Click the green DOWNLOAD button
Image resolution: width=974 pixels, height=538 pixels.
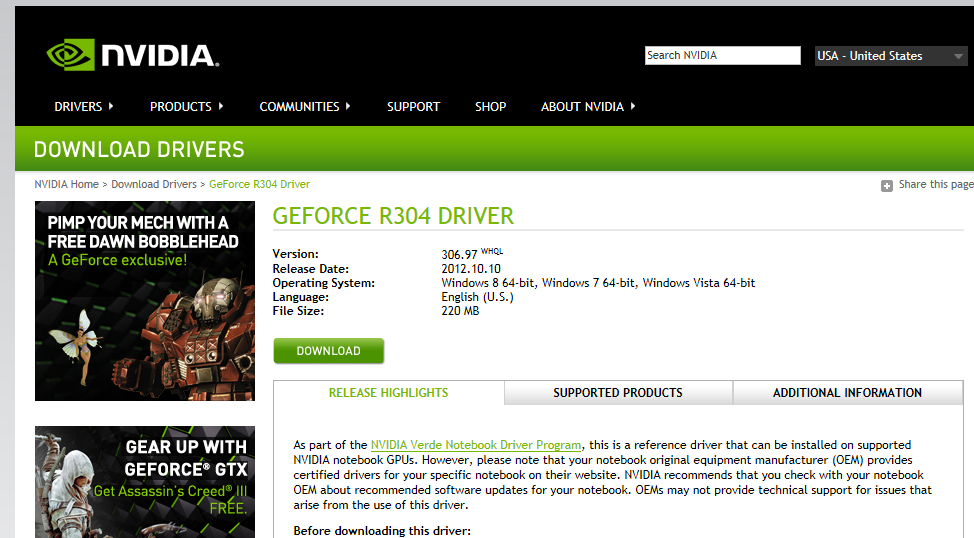(x=329, y=351)
